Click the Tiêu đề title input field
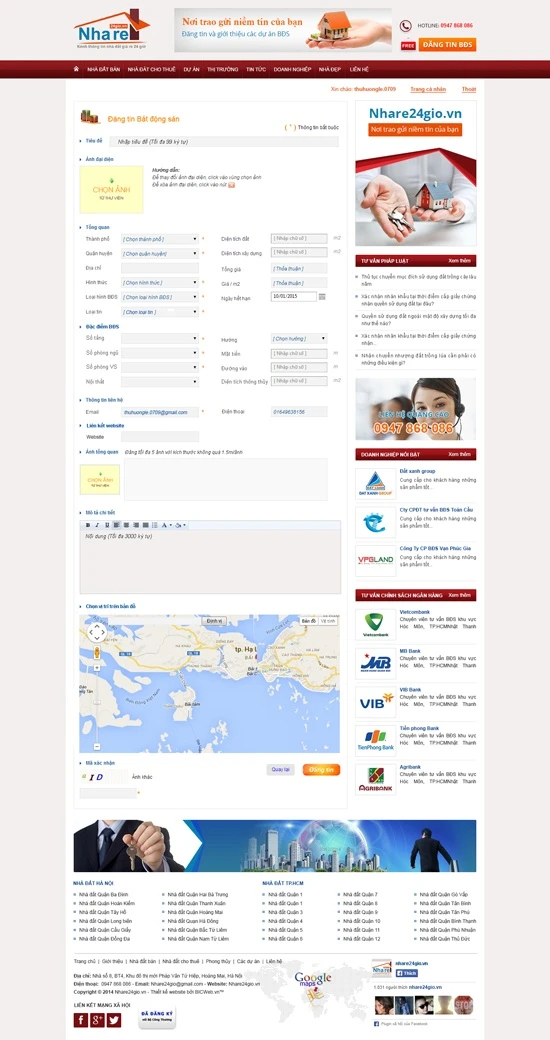The image size is (550, 1040). 224,141
